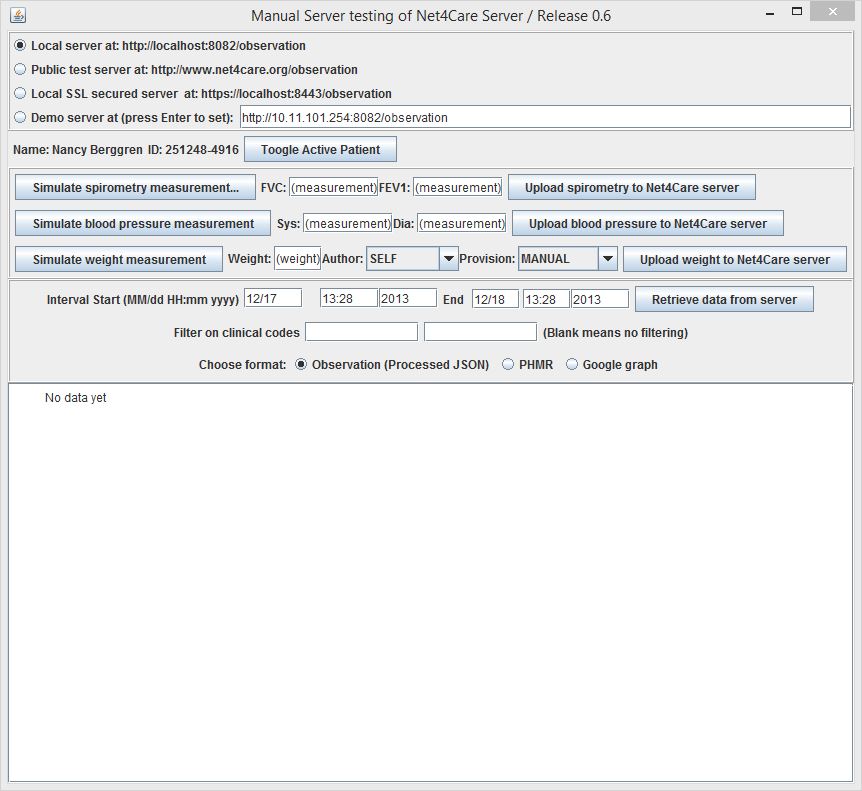862x791 pixels.
Task: Click Upload weight to Net4Care server
Action: 734,259
